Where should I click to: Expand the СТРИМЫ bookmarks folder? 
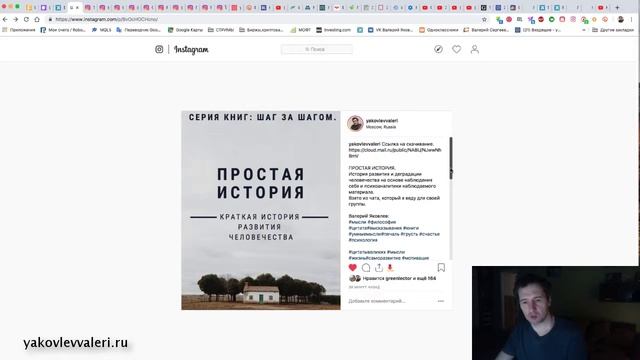[221, 30]
